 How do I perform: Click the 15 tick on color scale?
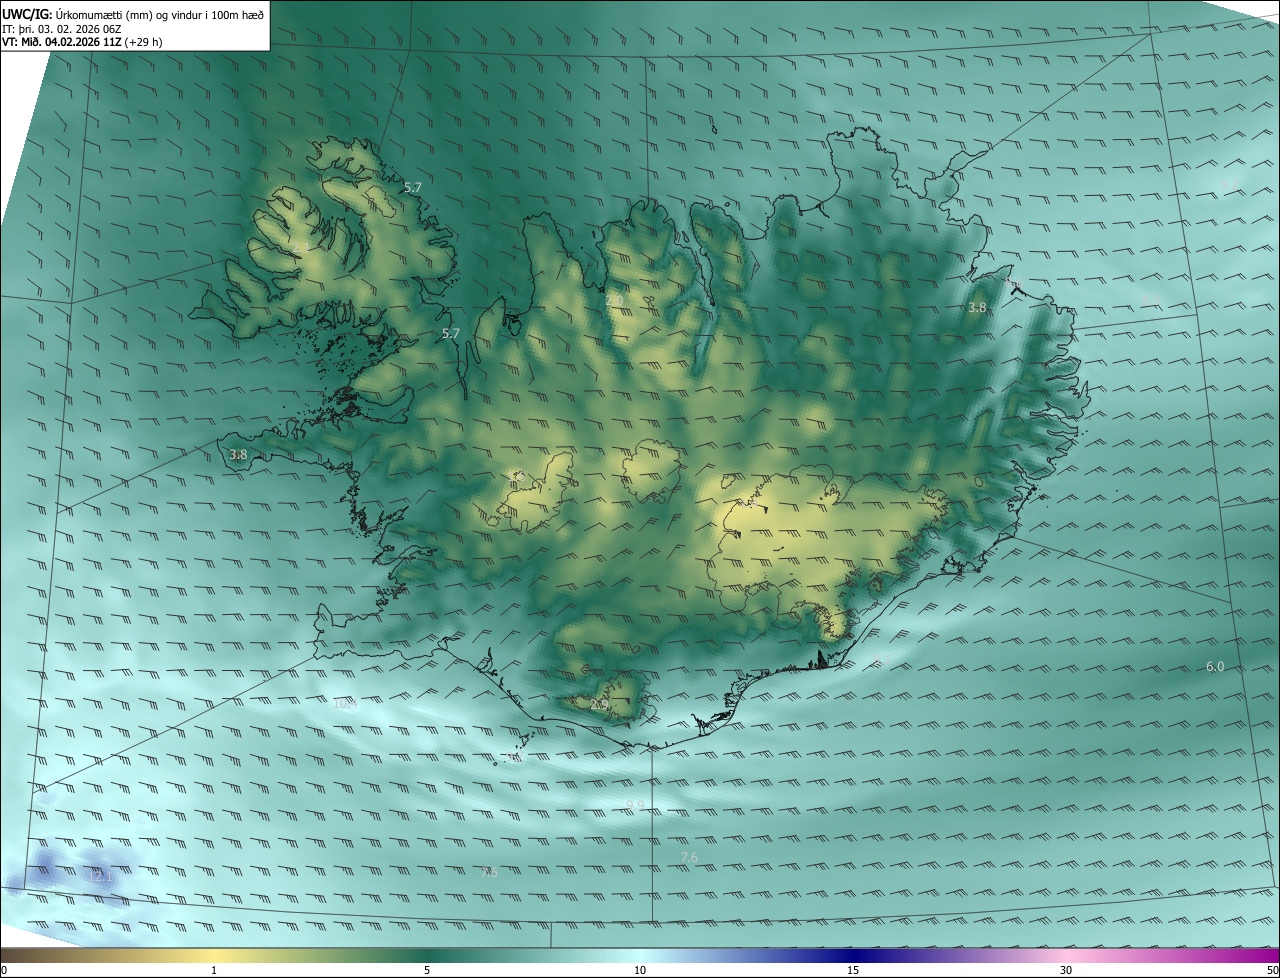(x=853, y=971)
